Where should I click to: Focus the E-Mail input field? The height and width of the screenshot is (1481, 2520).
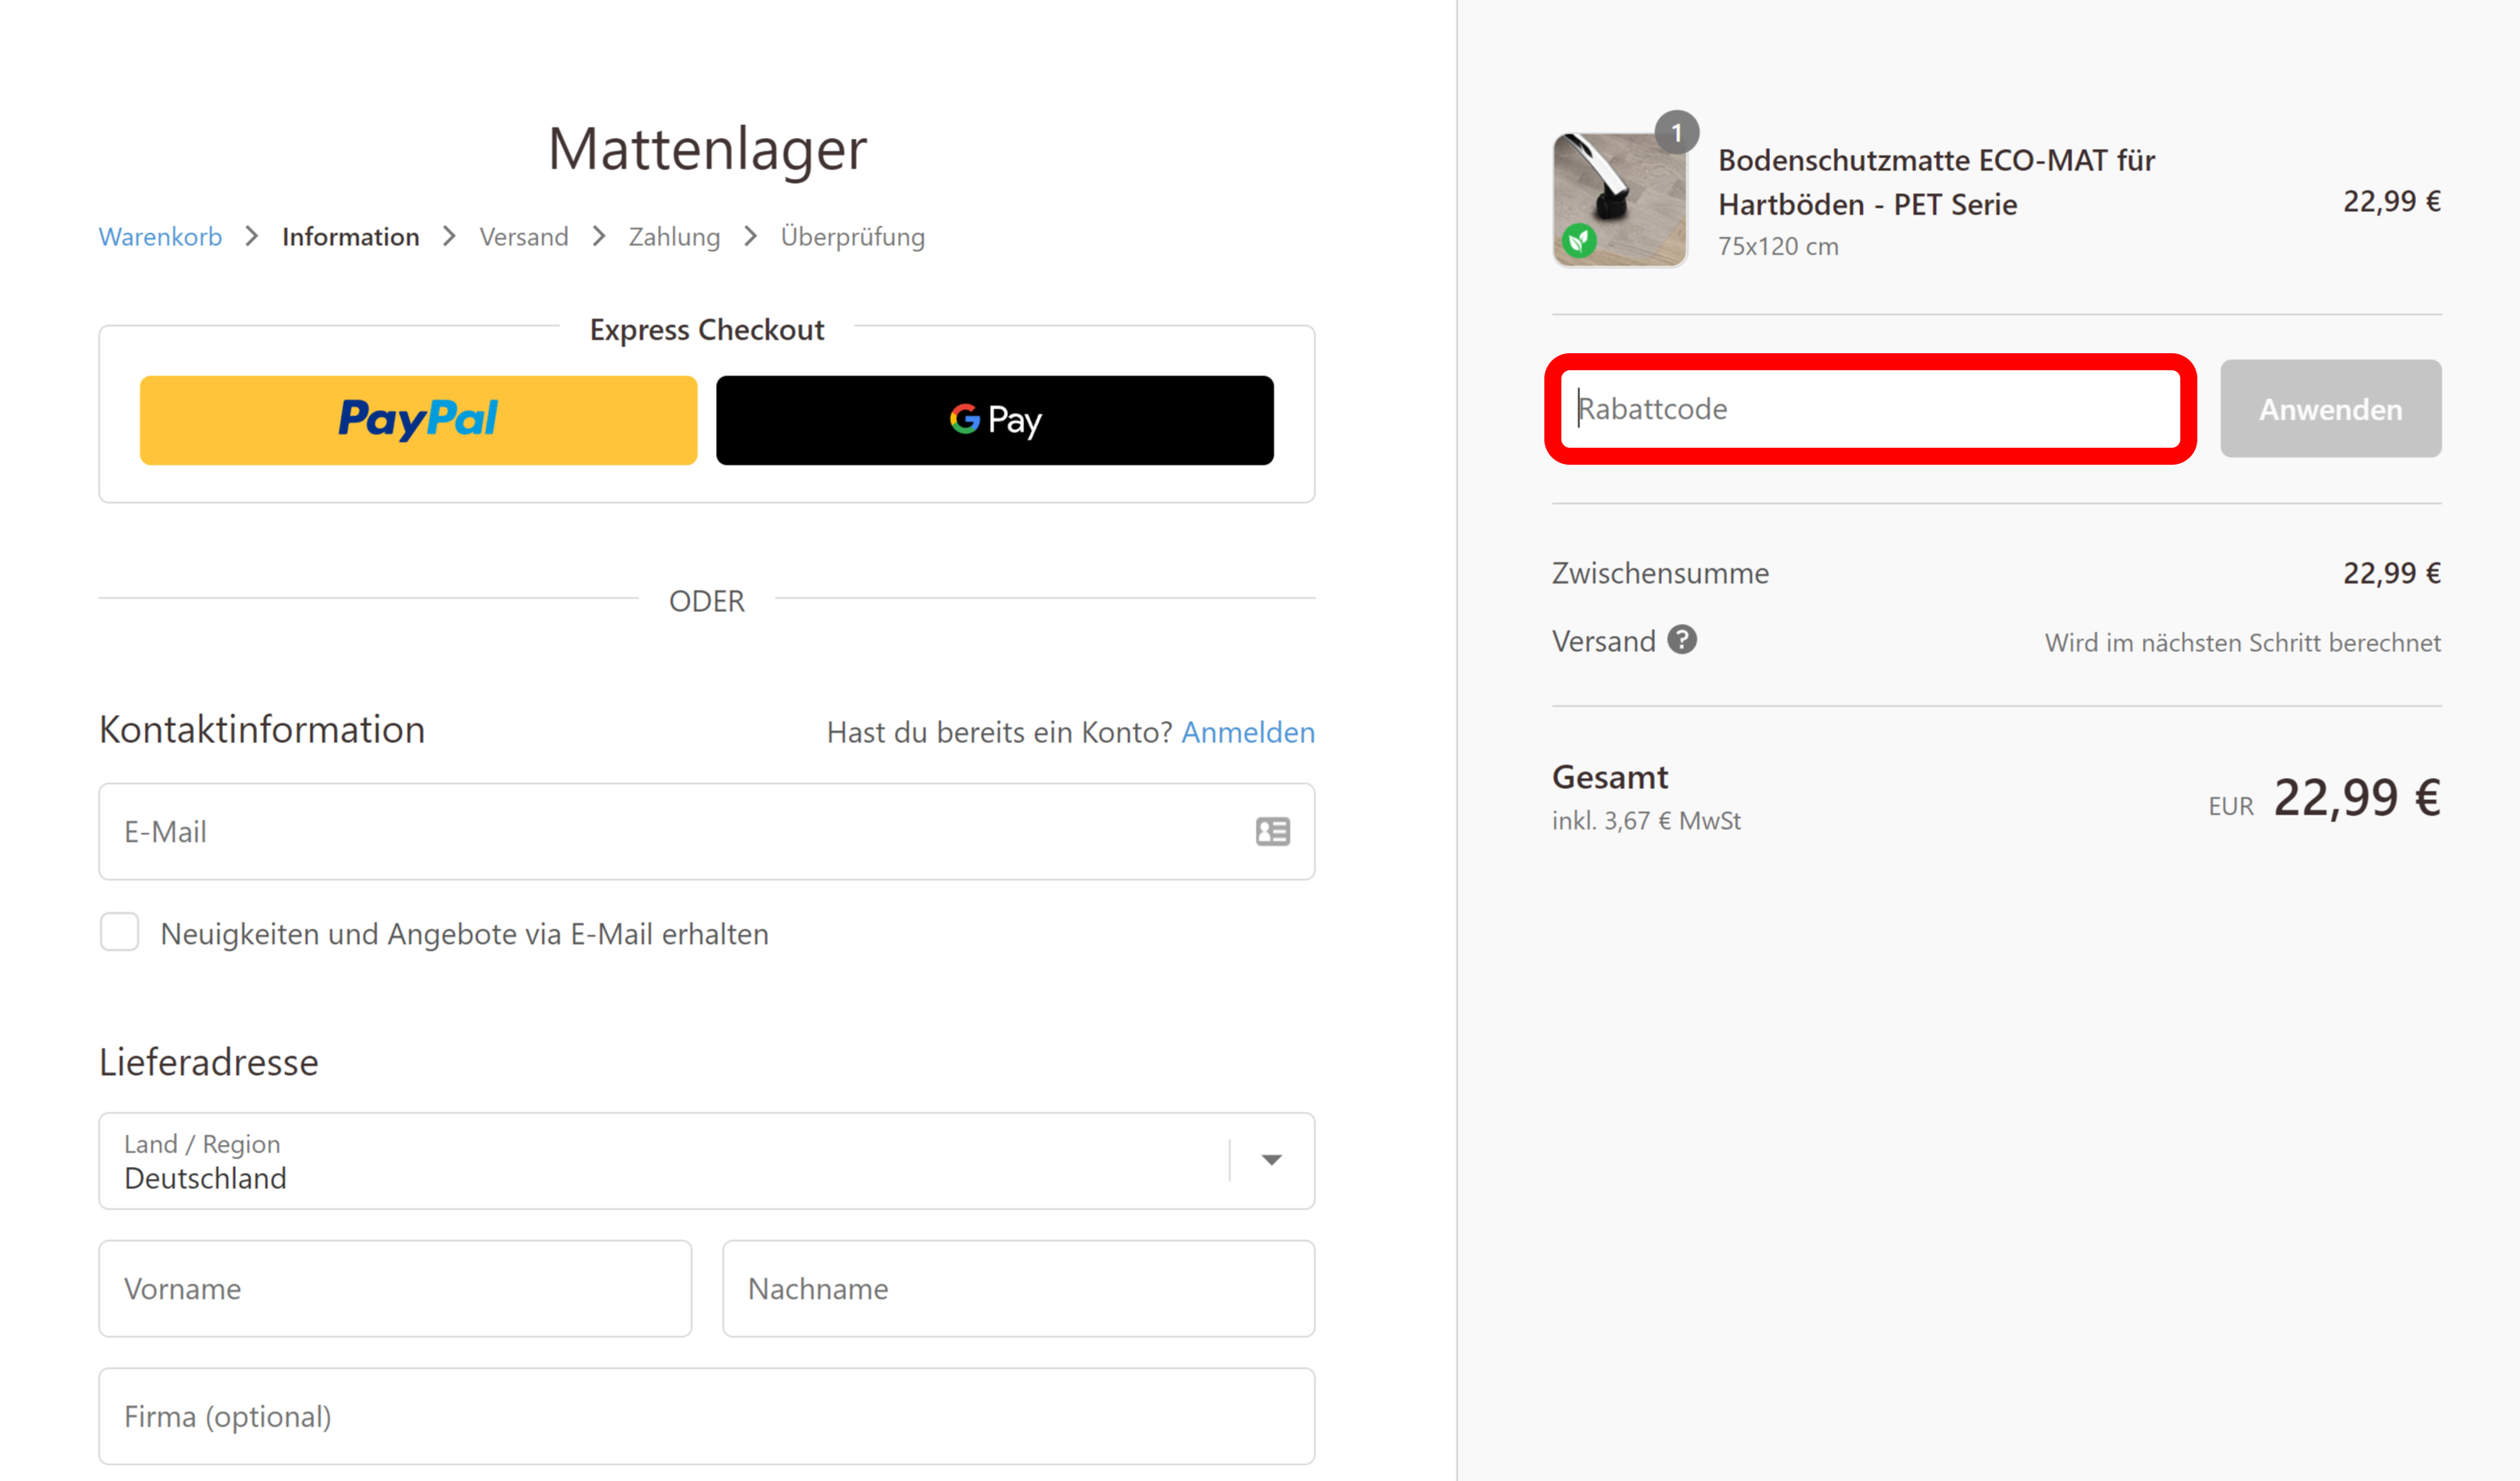[x=707, y=832]
